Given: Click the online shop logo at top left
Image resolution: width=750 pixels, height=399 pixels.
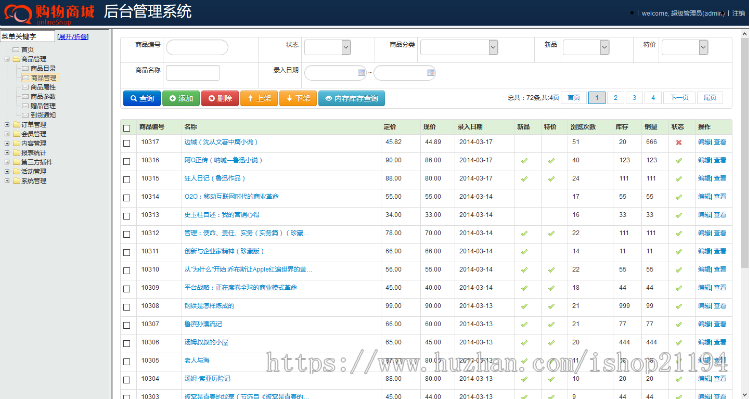Looking at the screenshot, I should coord(49,13).
